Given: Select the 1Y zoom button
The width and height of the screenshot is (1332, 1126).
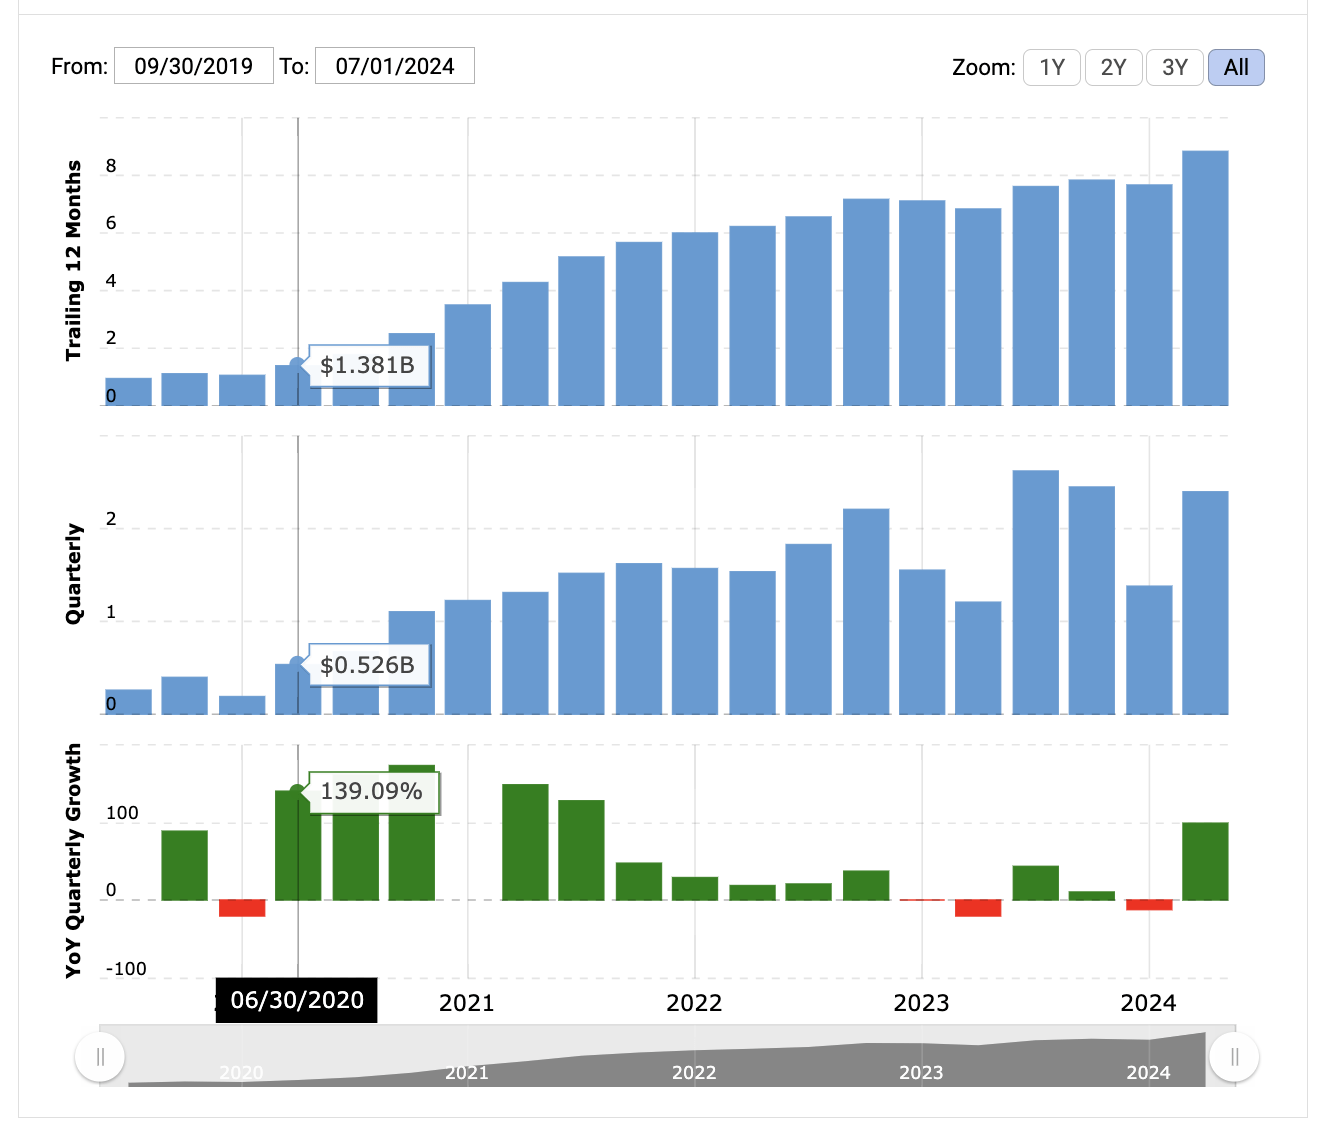Looking at the screenshot, I should point(1052,67).
